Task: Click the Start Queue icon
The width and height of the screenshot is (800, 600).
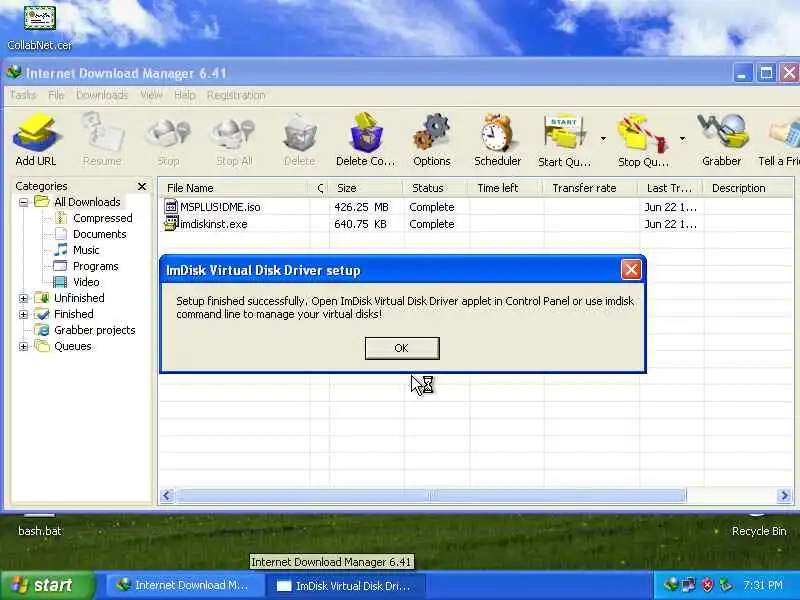Action: click(564, 139)
